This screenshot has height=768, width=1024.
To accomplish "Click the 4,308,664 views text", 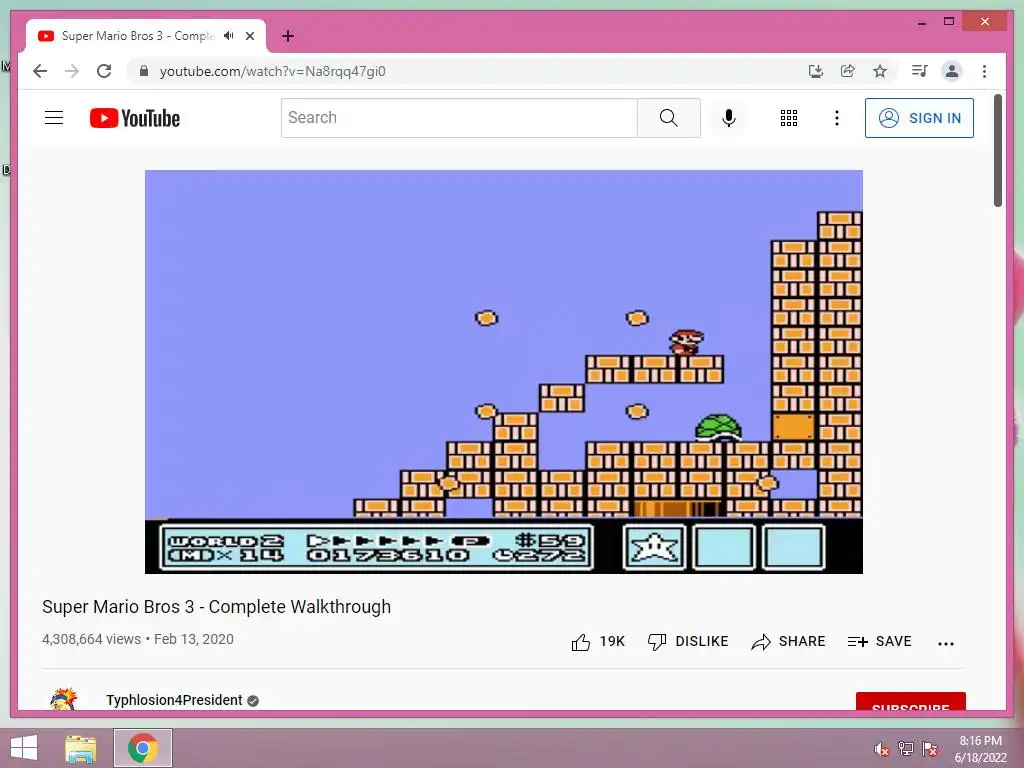I will (x=91, y=639).
